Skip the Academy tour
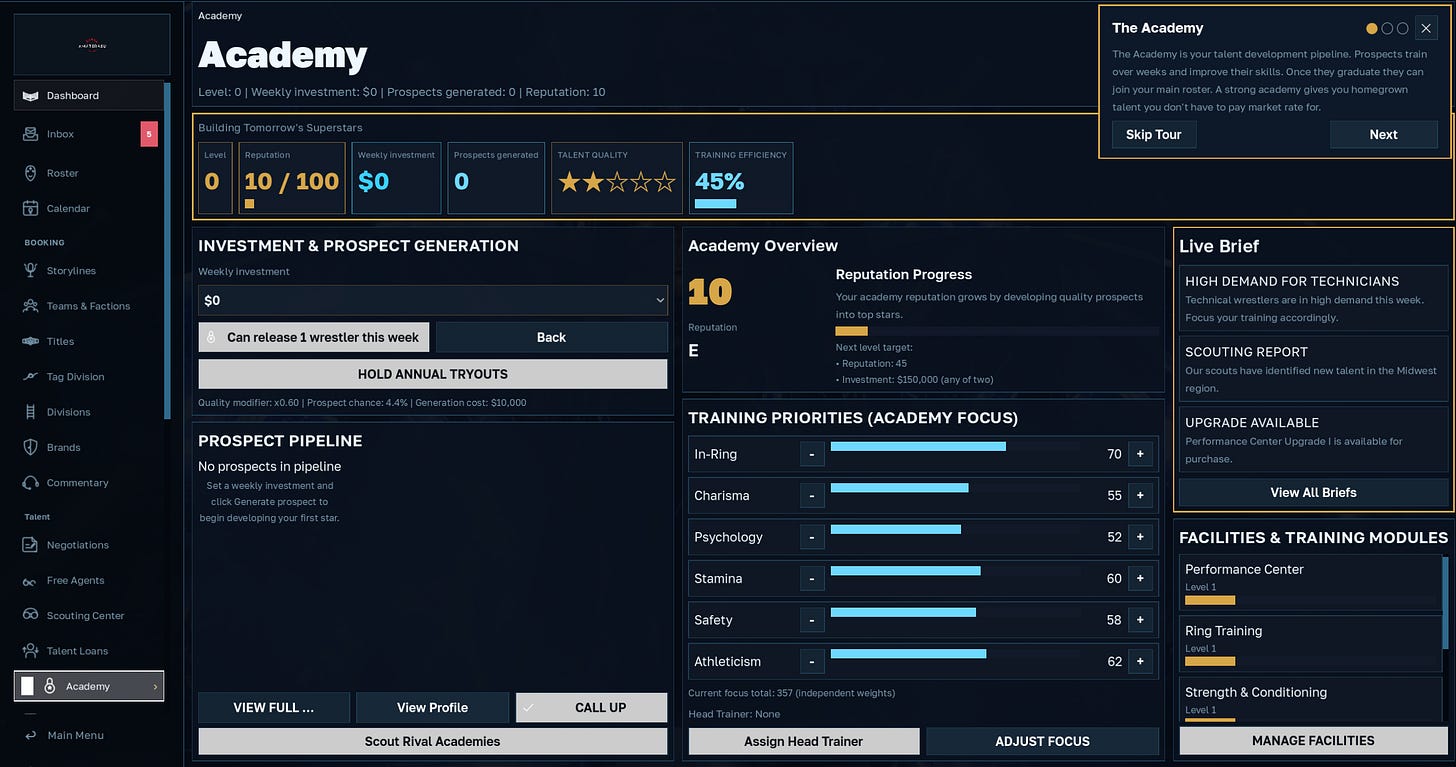1456x767 pixels. (x=1154, y=135)
